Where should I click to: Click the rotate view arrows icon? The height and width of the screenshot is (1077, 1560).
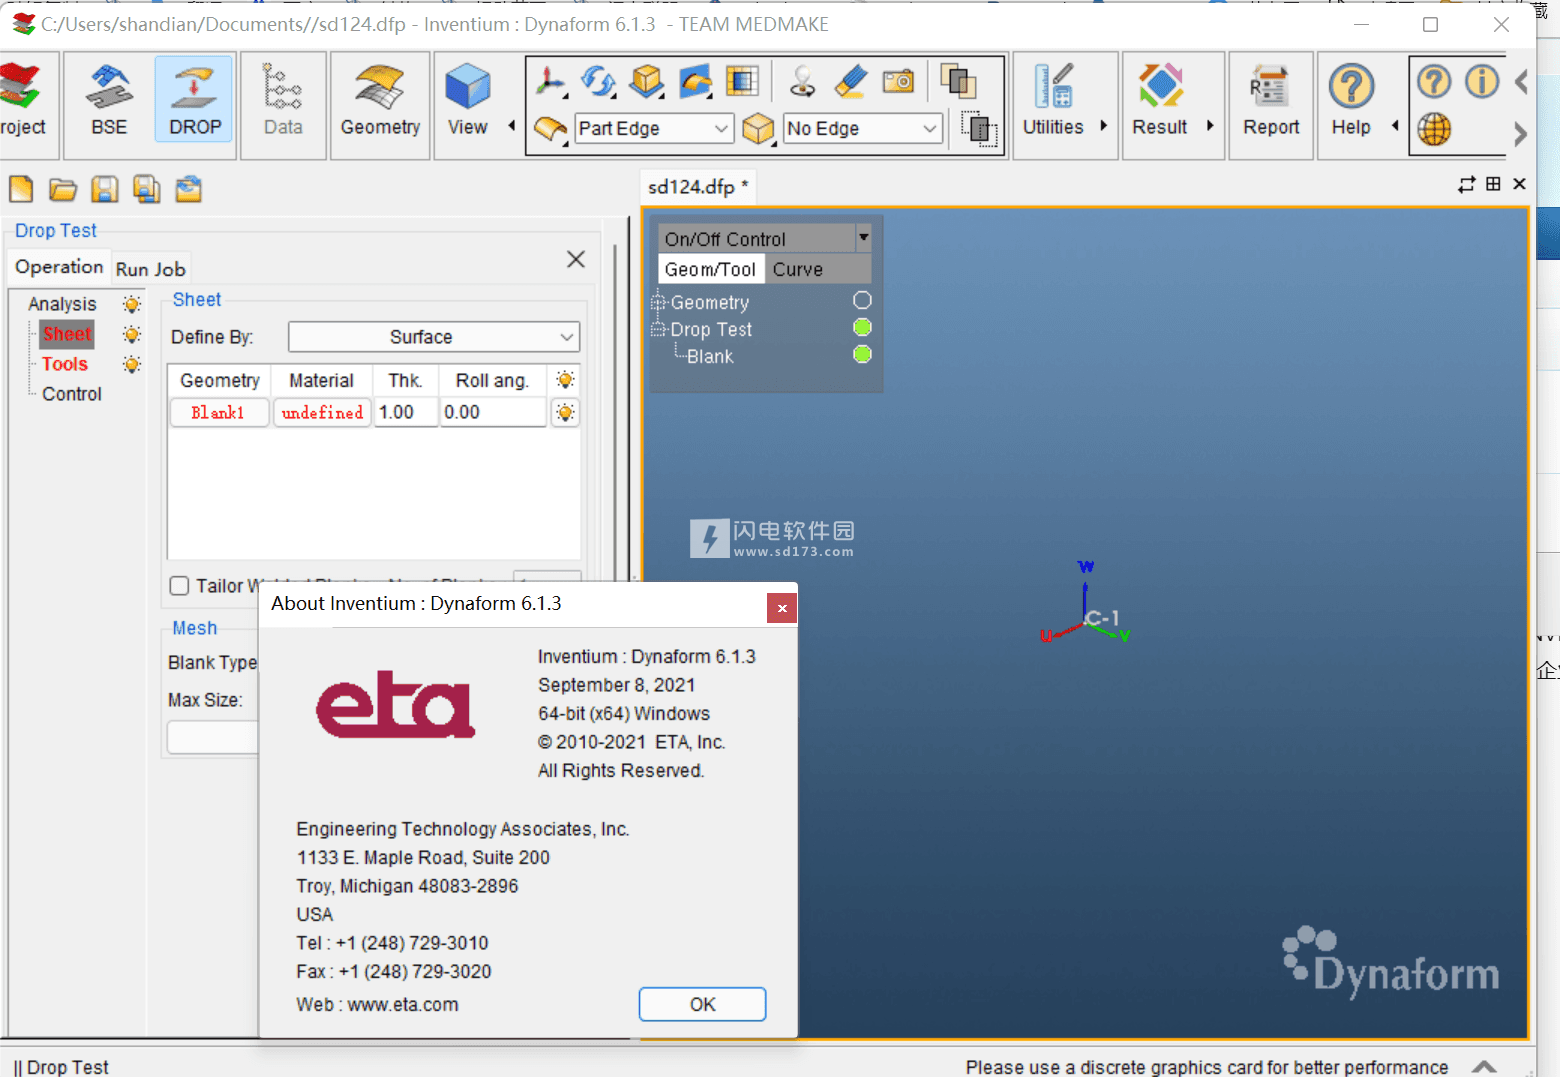[598, 82]
